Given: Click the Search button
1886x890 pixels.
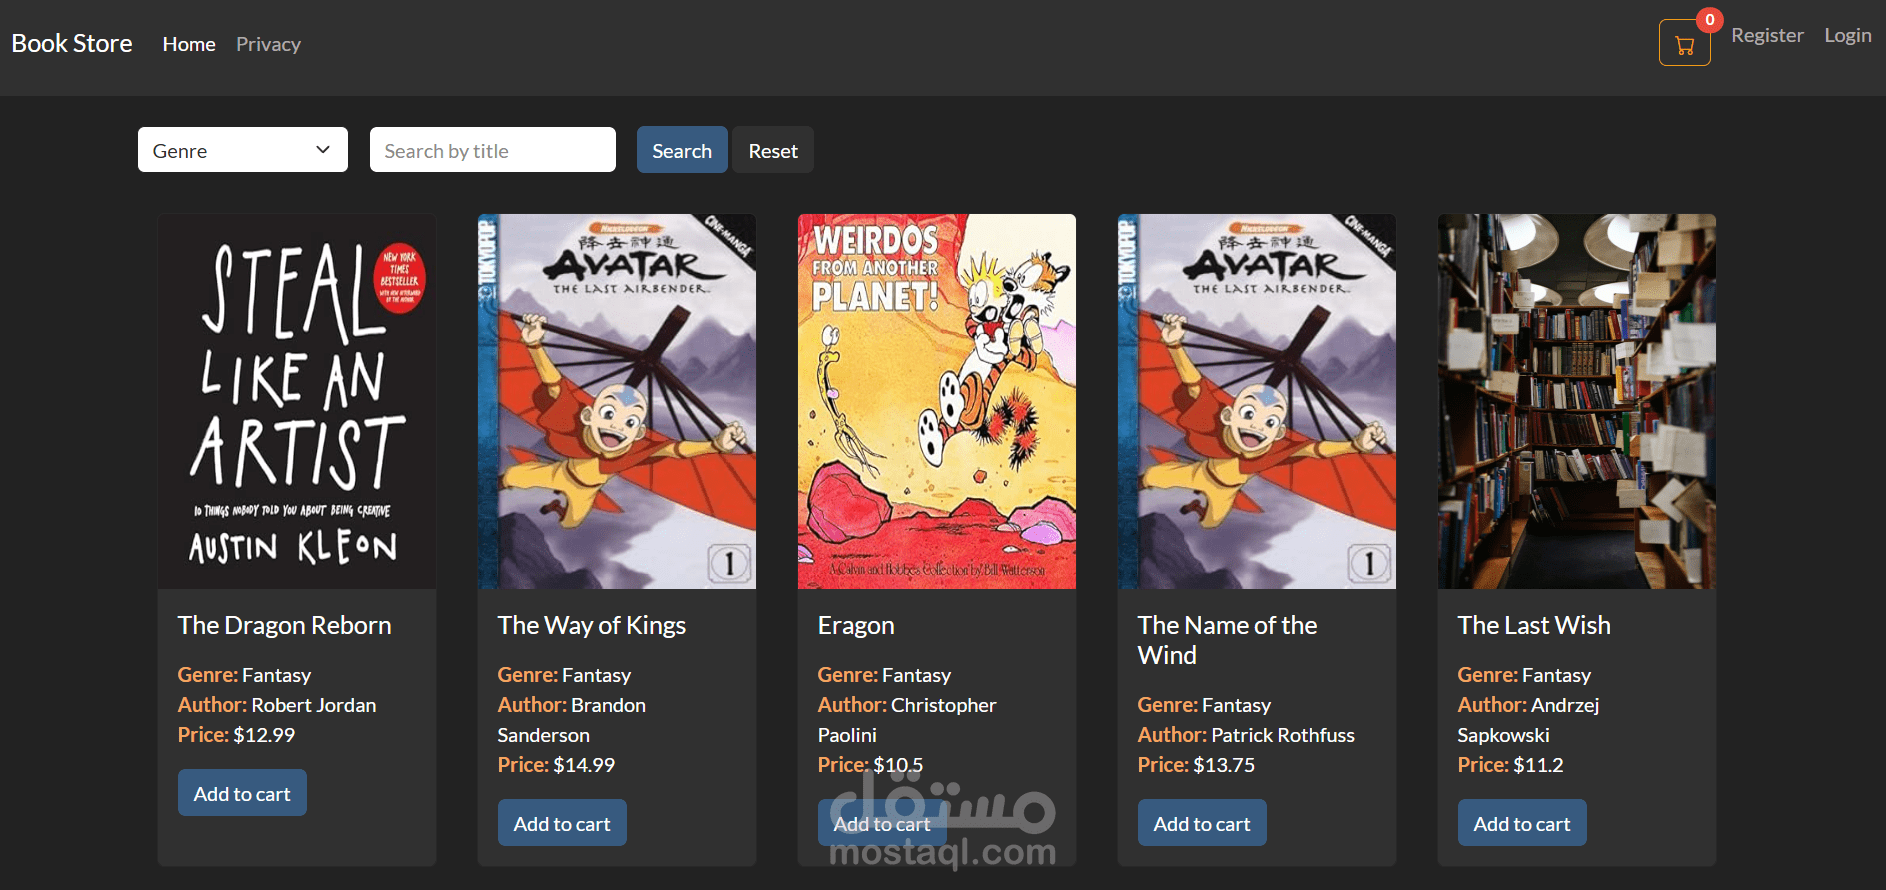Looking at the screenshot, I should [x=682, y=150].
